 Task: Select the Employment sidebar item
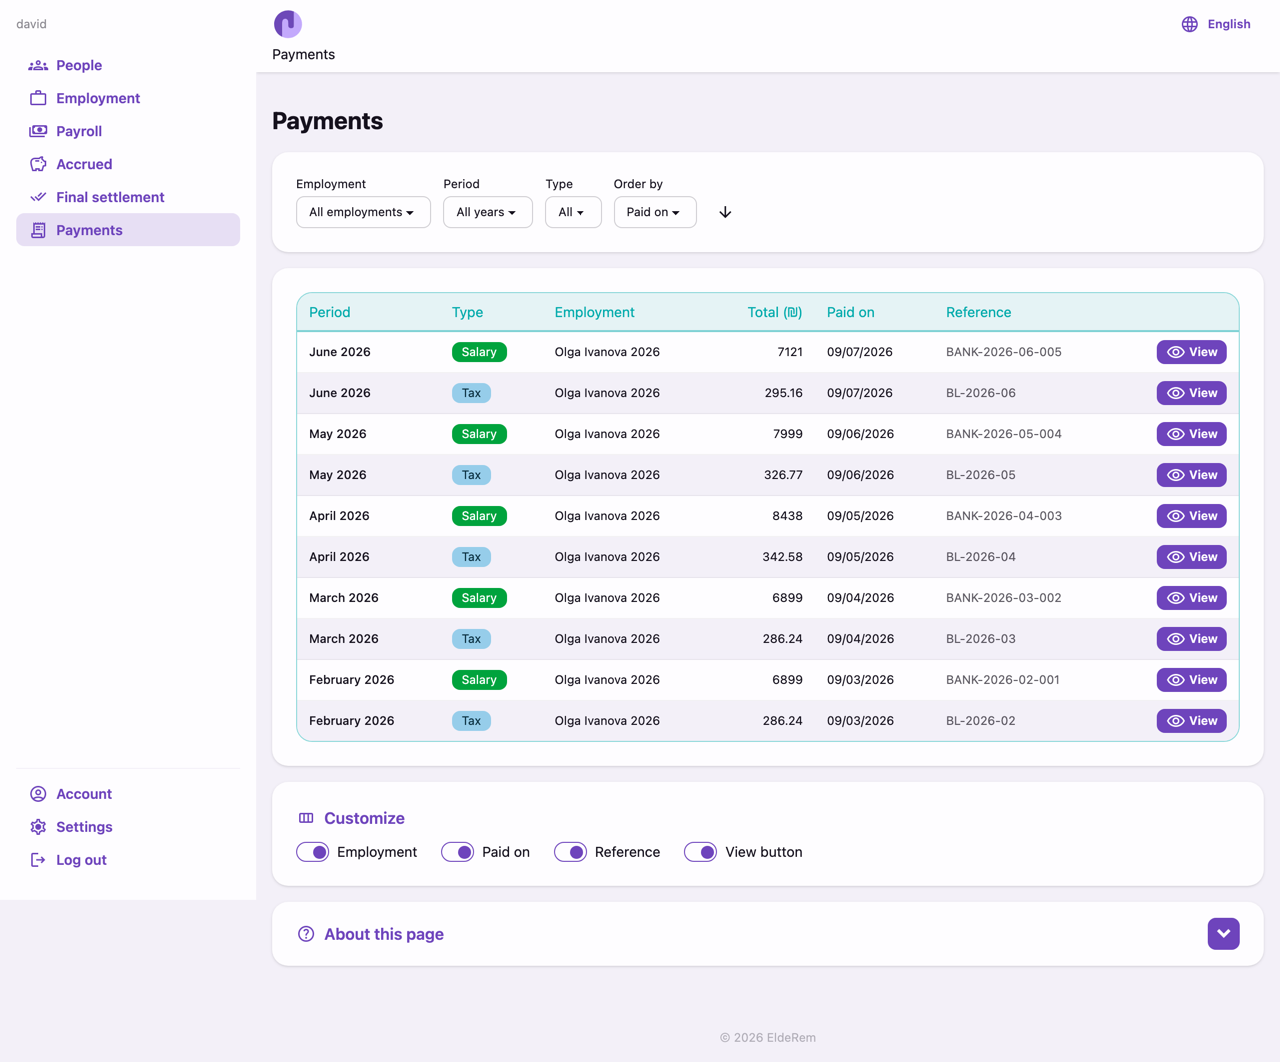(x=128, y=98)
